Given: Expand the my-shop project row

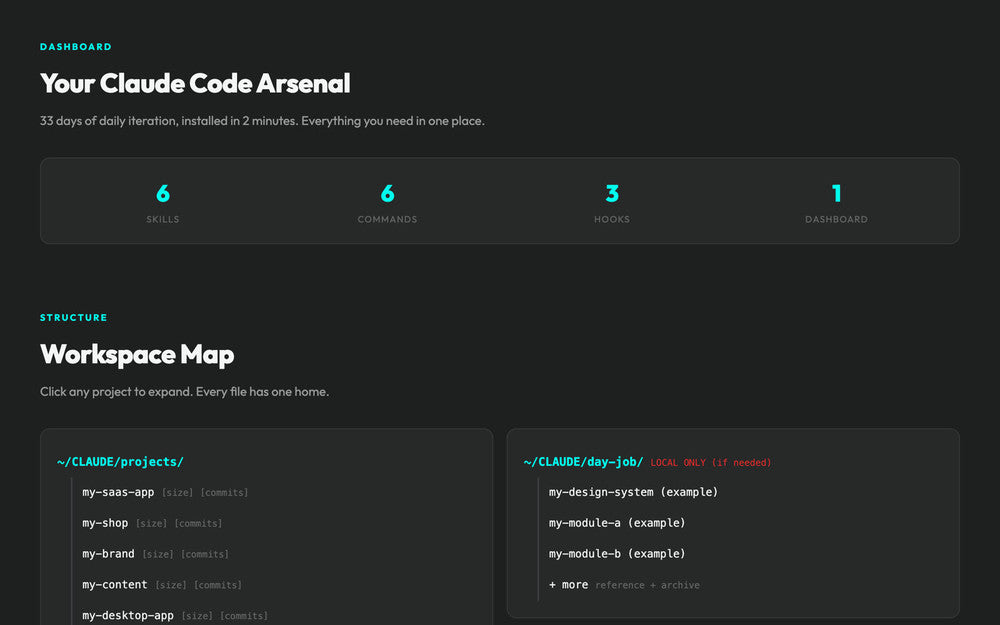Looking at the screenshot, I should click(152, 523).
